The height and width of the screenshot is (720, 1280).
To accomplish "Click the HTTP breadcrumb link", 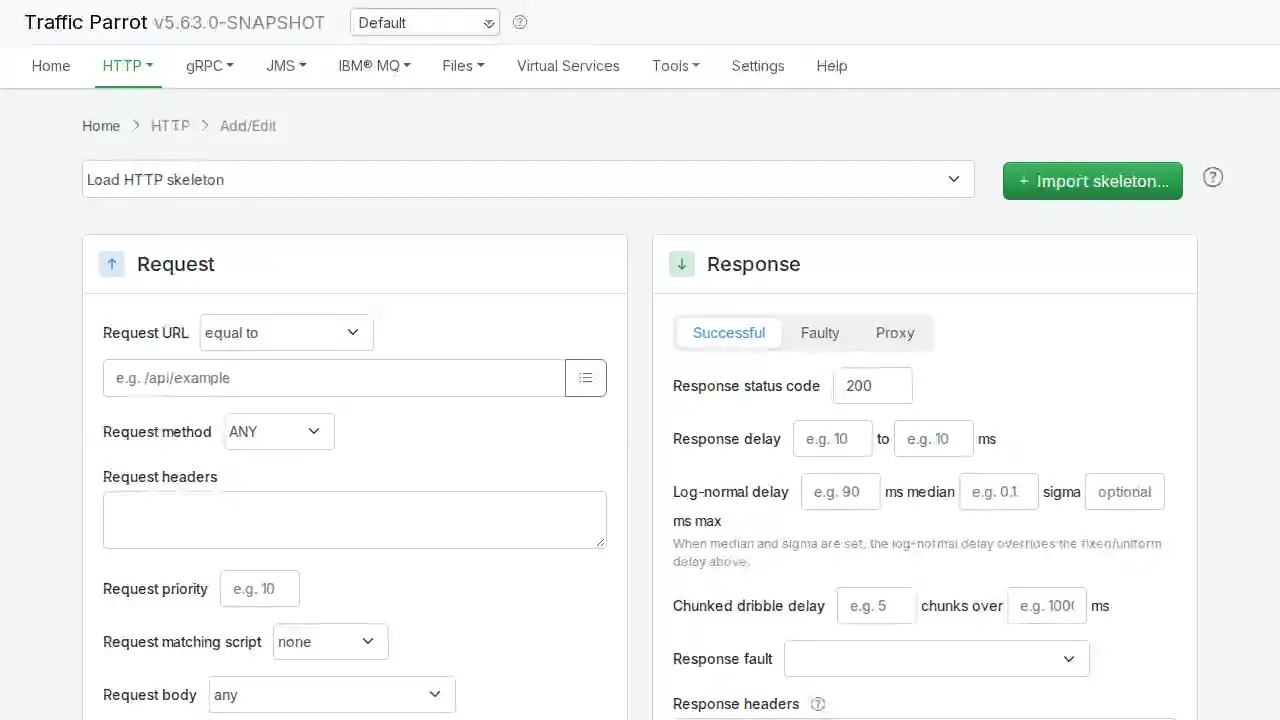I will 170,126.
